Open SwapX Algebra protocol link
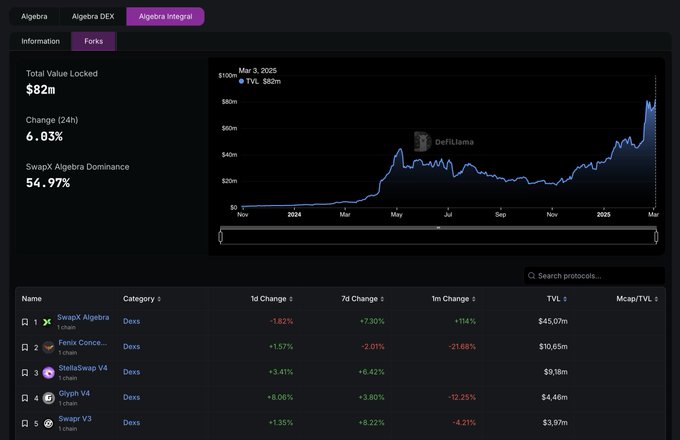 pos(83,317)
